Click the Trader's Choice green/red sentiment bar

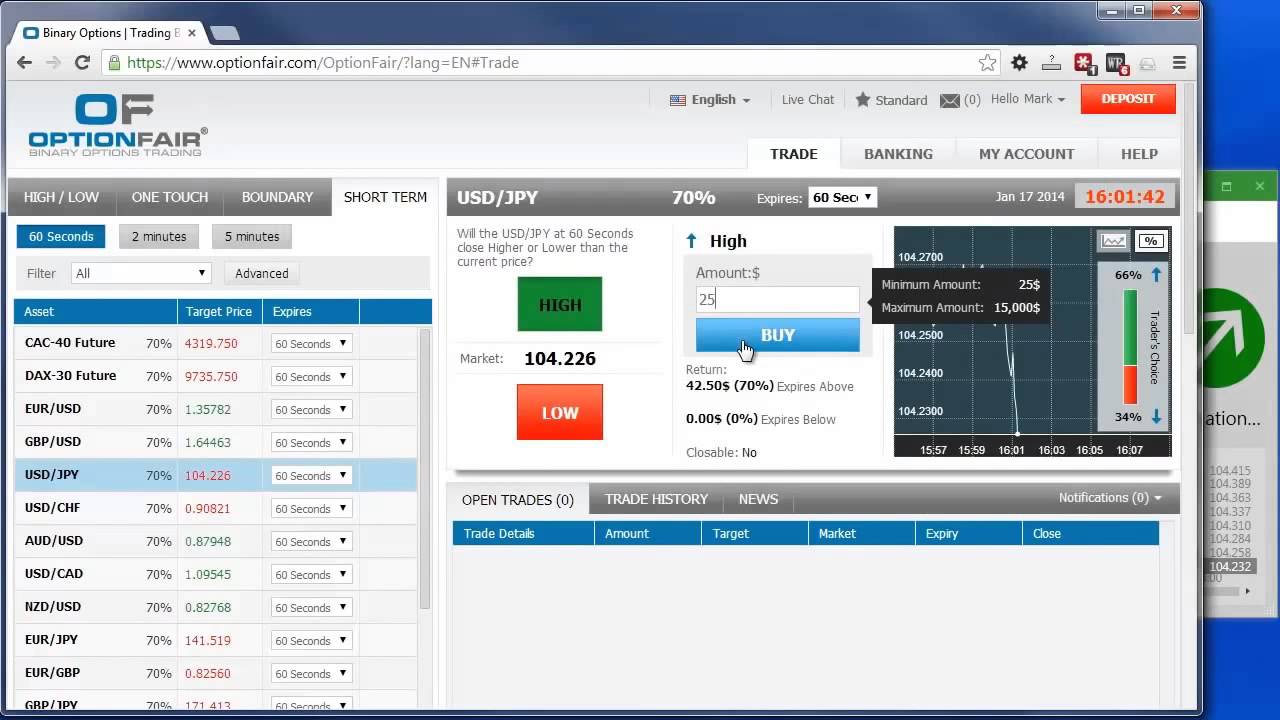coord(1131,346)
